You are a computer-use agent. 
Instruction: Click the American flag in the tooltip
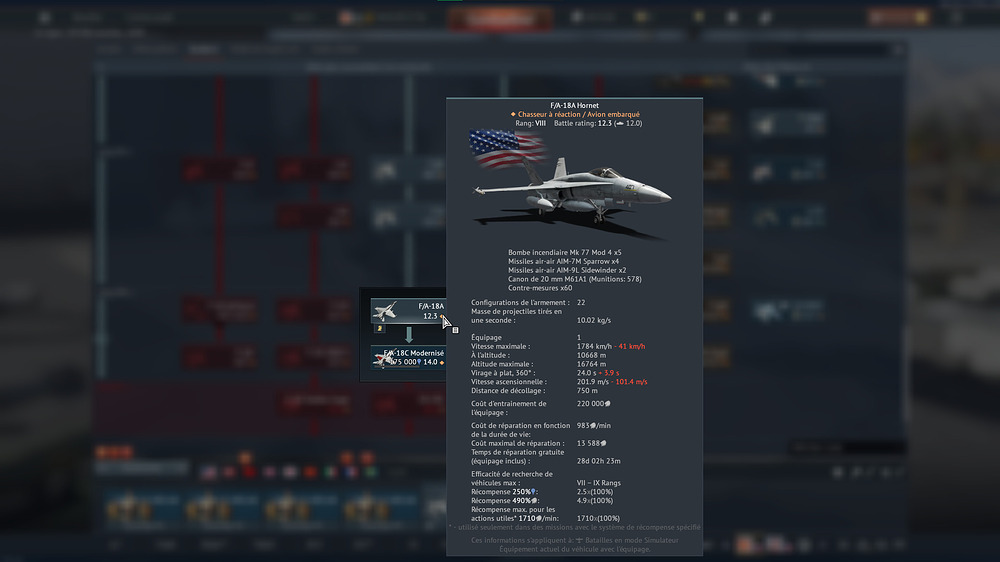[x=505, y=150]
